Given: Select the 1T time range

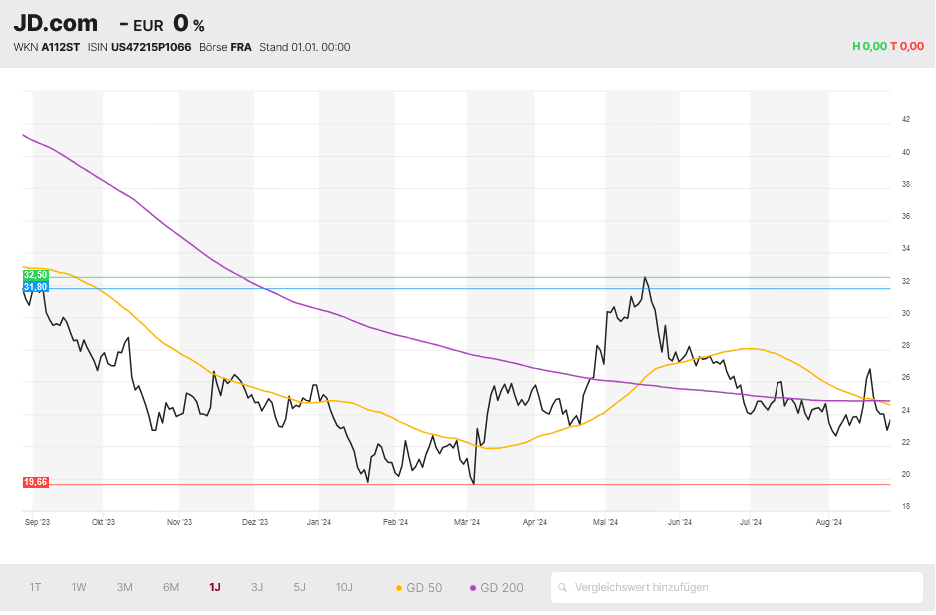Looking at the screenshot, I should point(35,587).
